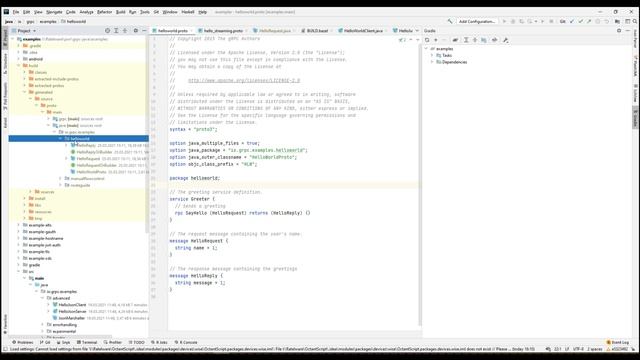Open the Event Log
Viewport: 640px width, 360px height.
[x=618, y=342]
